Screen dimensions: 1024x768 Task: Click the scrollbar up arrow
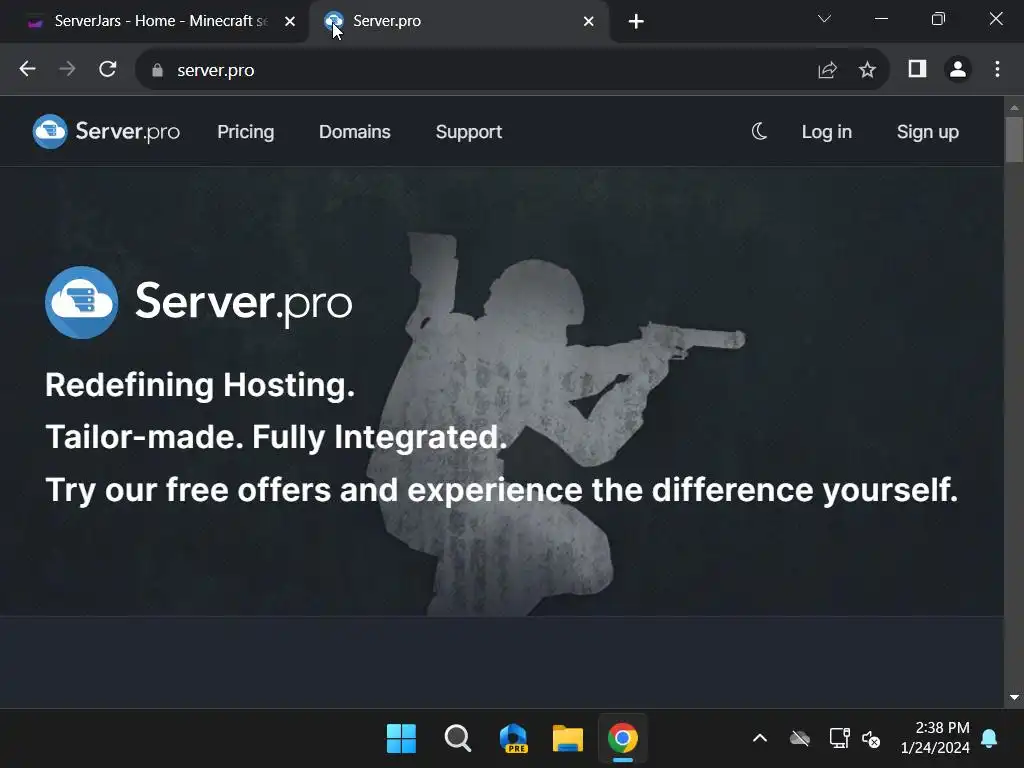(1014, 107)
